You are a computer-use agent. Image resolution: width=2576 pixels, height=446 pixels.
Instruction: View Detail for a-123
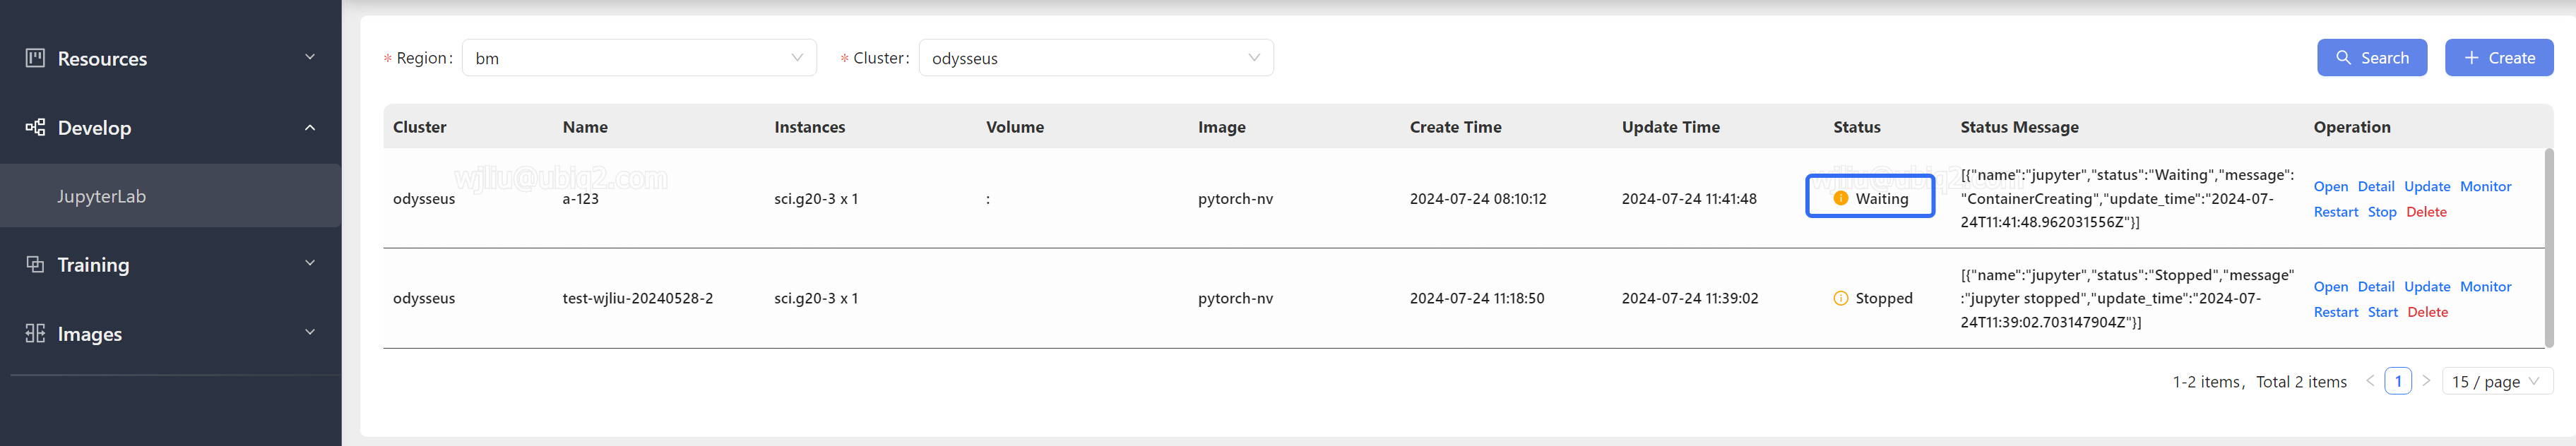click(x=2375, y=187)
